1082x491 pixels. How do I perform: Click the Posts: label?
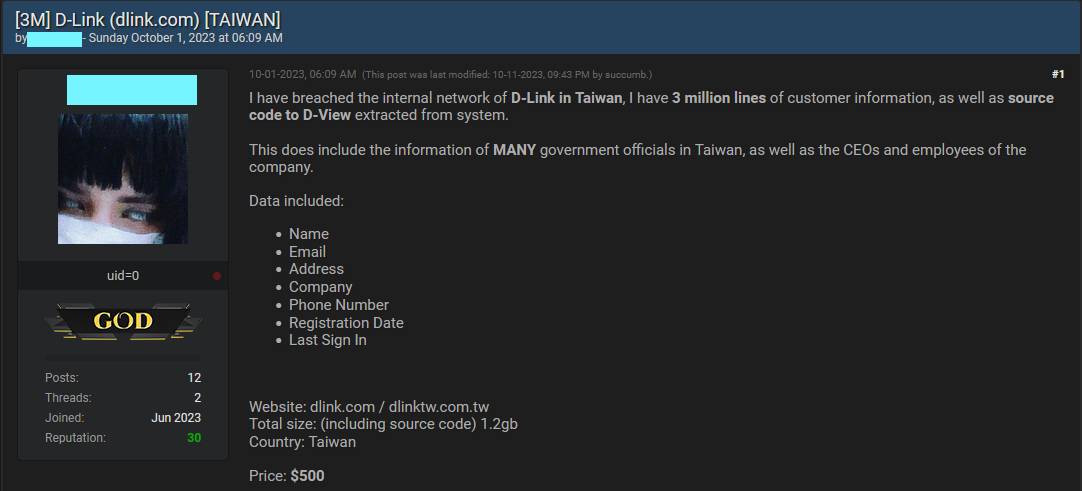(x=61, y=378)
